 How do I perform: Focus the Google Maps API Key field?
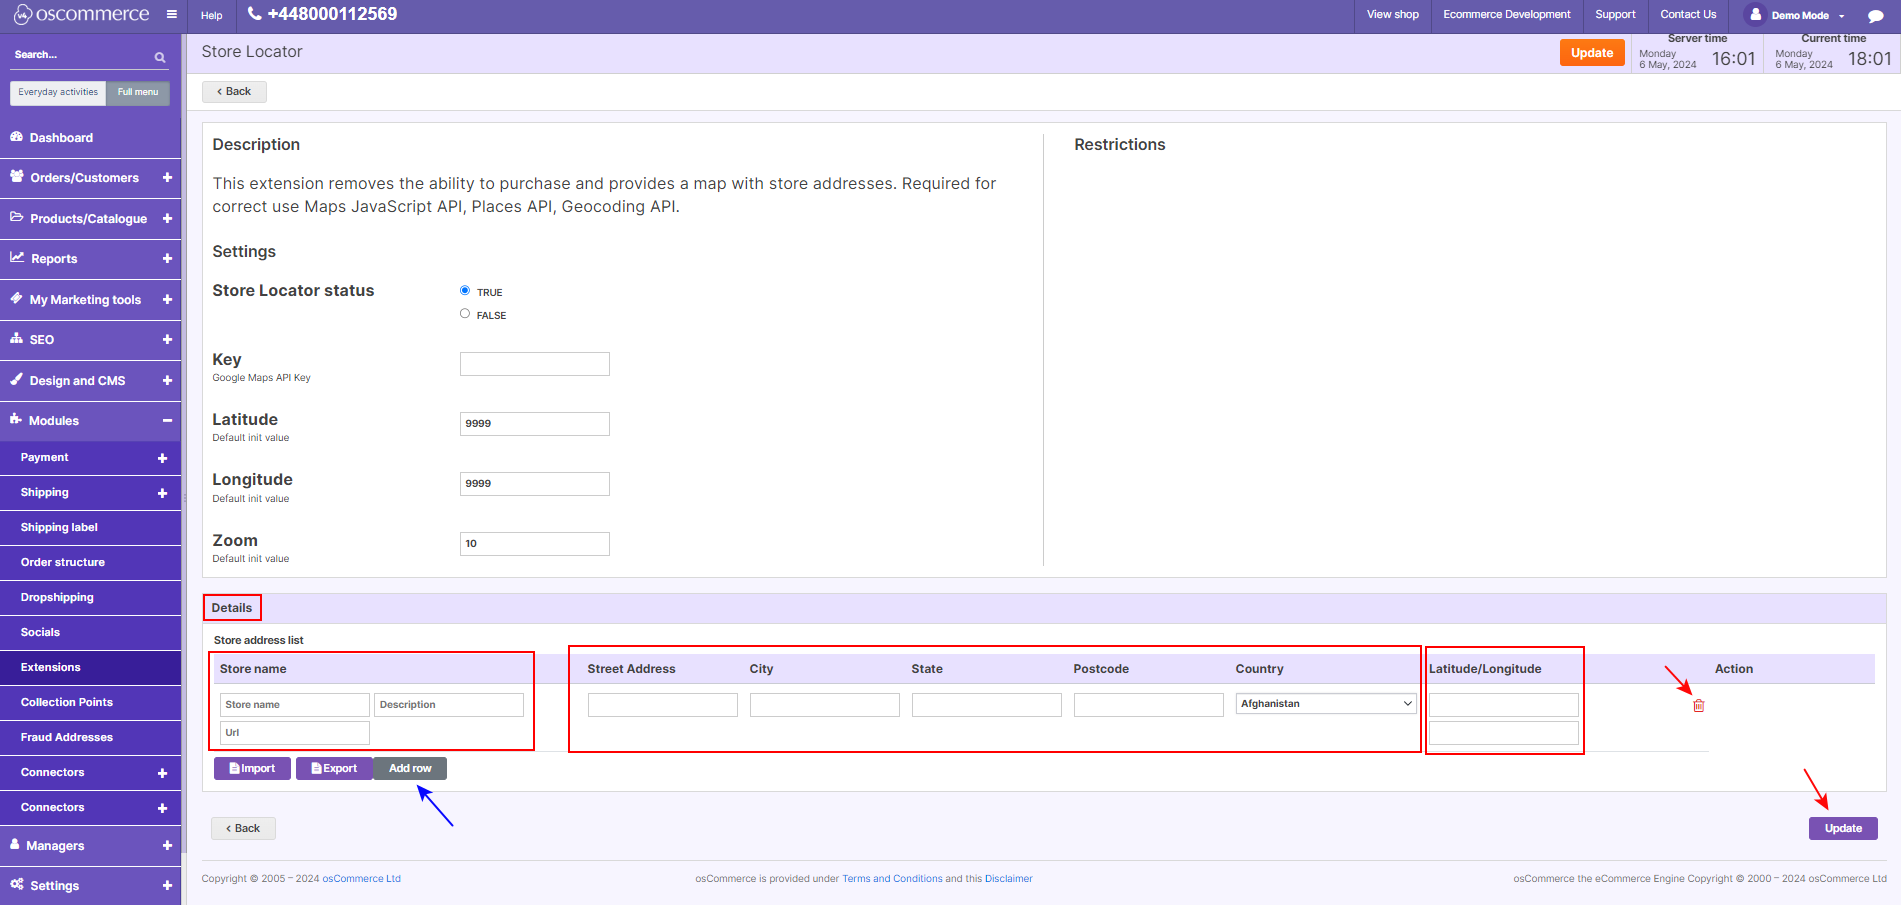click(534, 364)
